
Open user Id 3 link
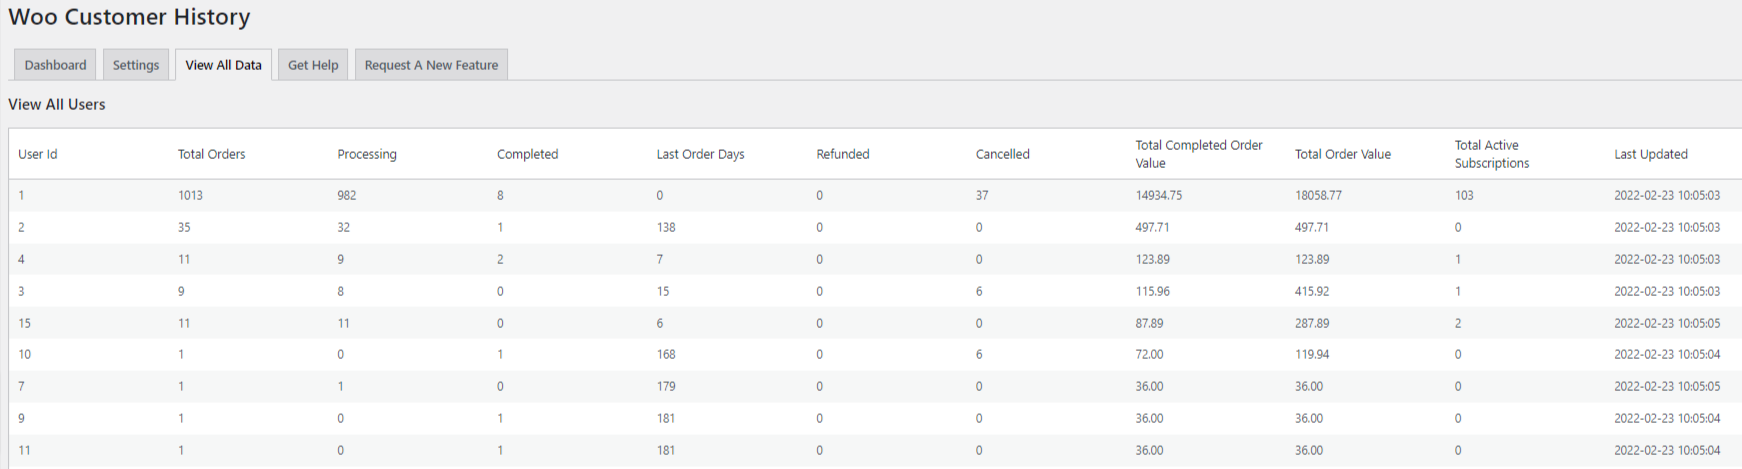(x=21, y=291)
